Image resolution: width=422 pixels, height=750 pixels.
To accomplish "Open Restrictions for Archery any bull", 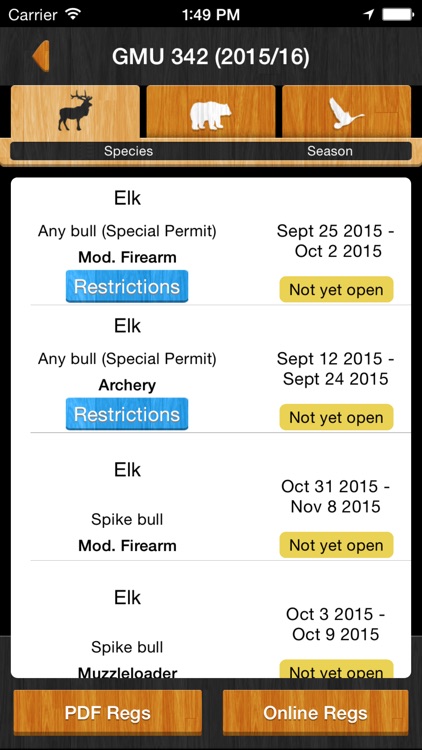I will 127,414.
